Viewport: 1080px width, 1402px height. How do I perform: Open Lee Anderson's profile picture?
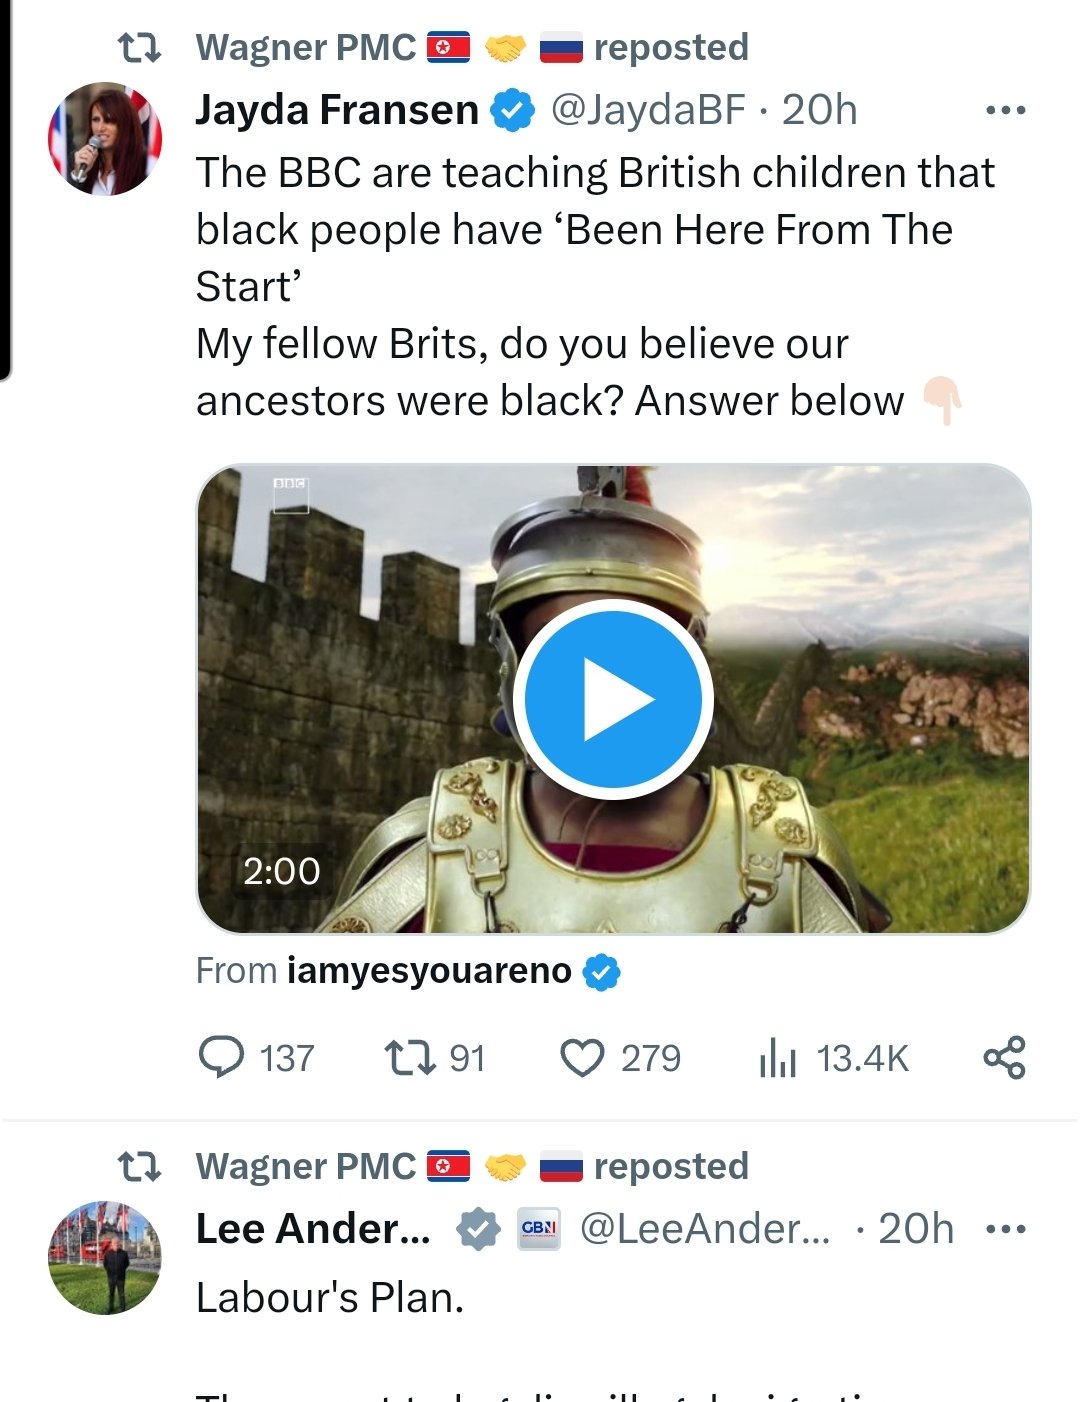click(105, 1257)
